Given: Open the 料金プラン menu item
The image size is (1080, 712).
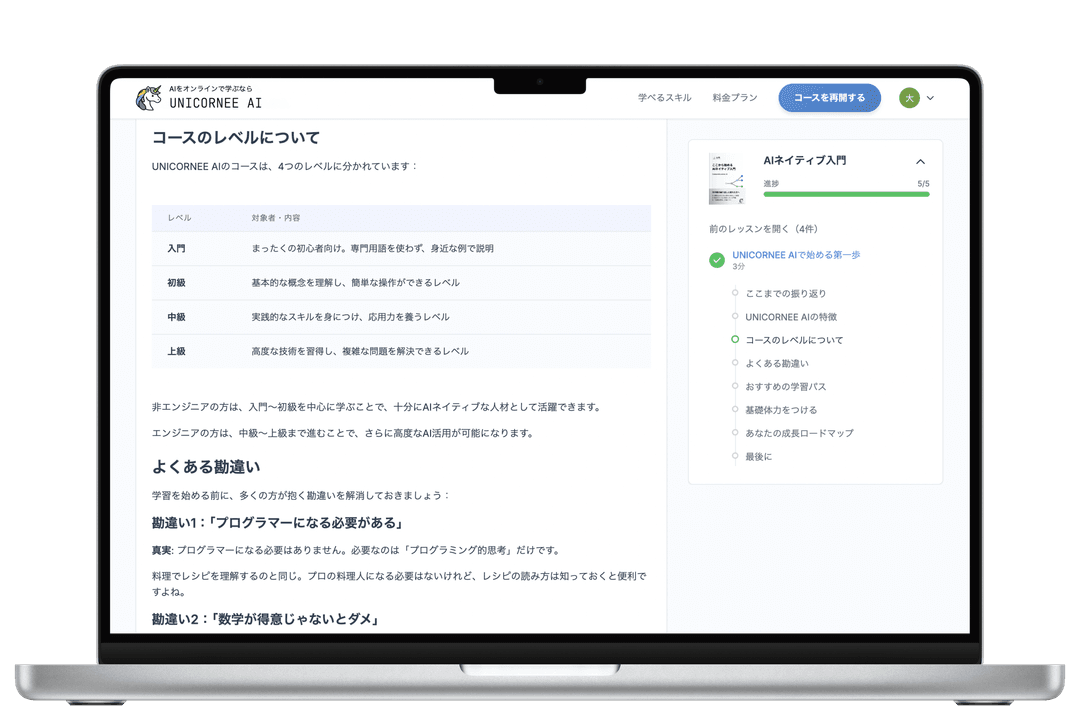Looking at the screenshot, I should pos(735,98).
